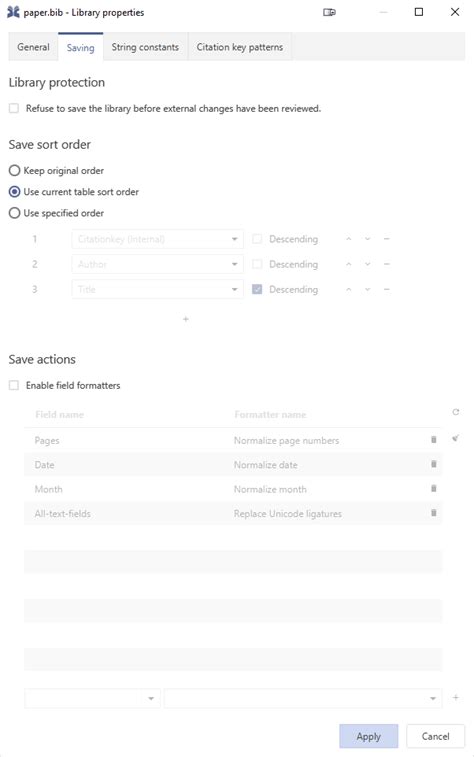Select Keep original order option
Viewport: 474px width, 757px height.
point(14,170)
